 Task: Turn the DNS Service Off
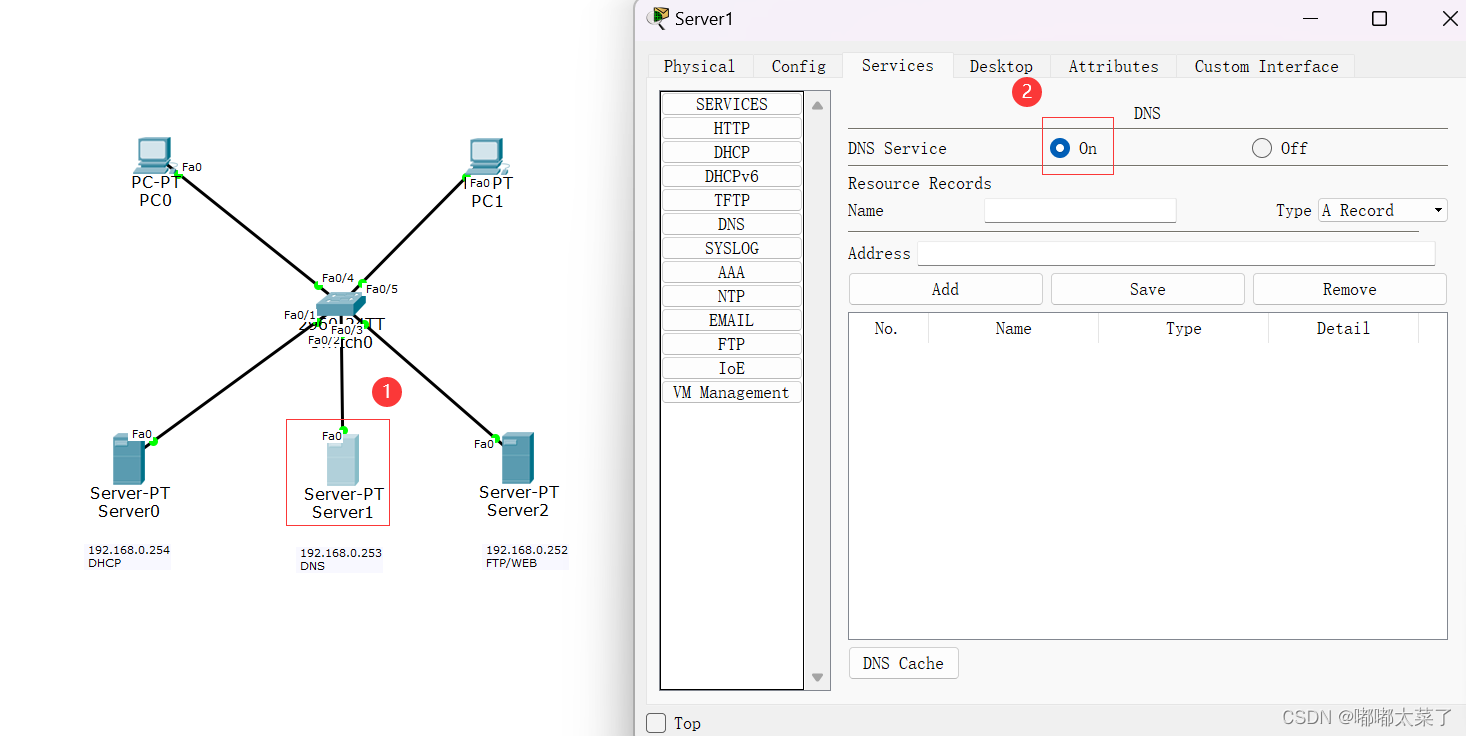point(1262,148)
